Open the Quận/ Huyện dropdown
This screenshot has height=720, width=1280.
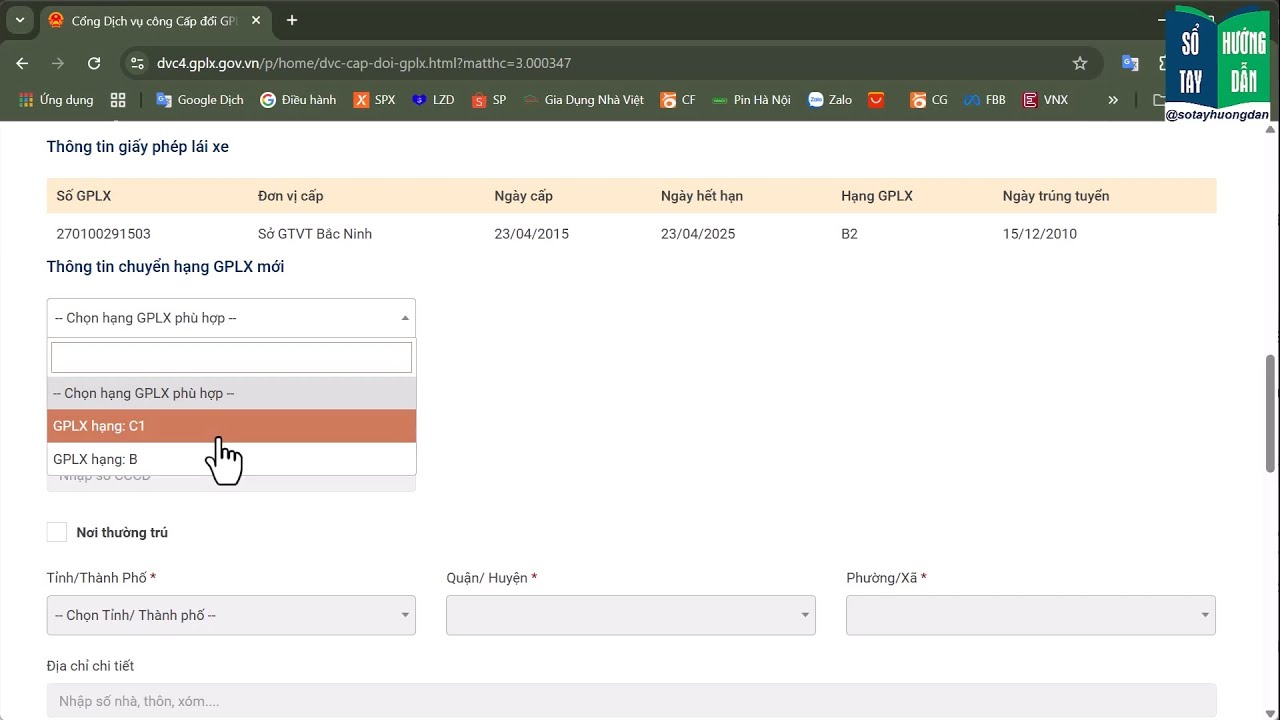pyautogui.click(x=631, y=615)
